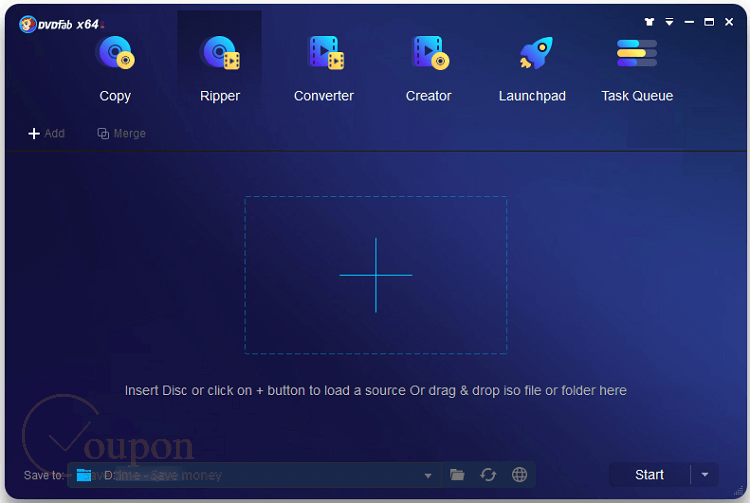Click the Add source button
750x503 pixels.
46,133
